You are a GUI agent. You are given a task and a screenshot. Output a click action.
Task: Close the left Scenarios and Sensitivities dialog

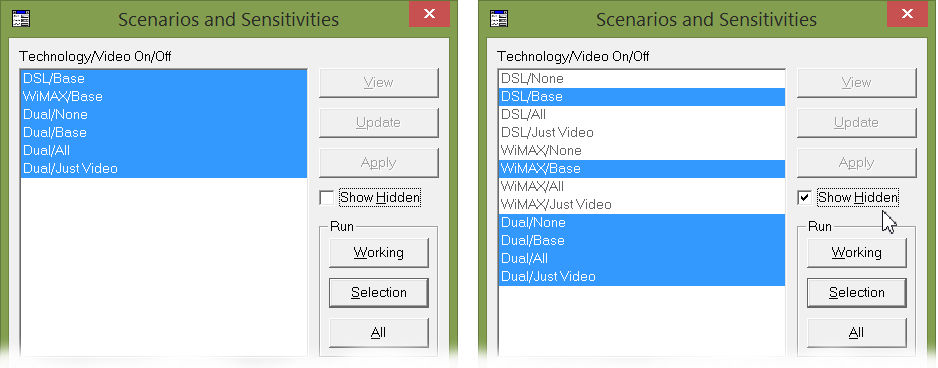coord(430,14)
